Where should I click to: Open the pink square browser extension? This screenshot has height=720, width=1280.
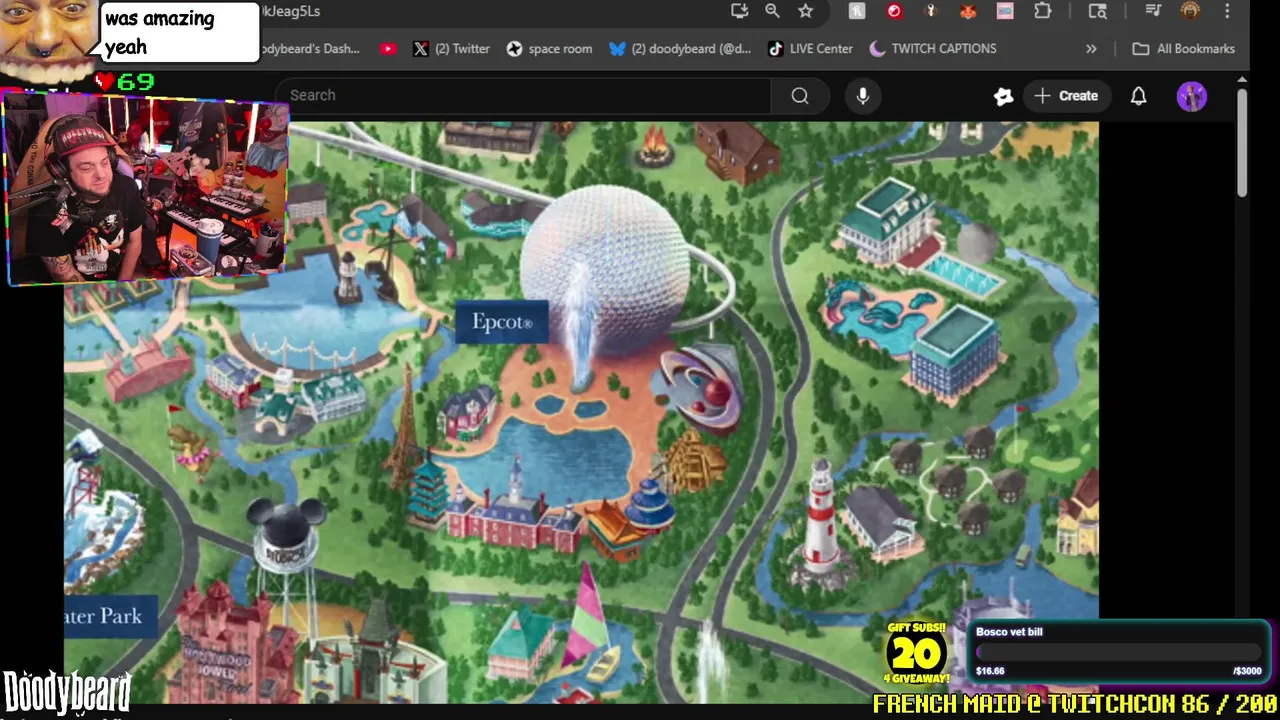coord(1005,11)
